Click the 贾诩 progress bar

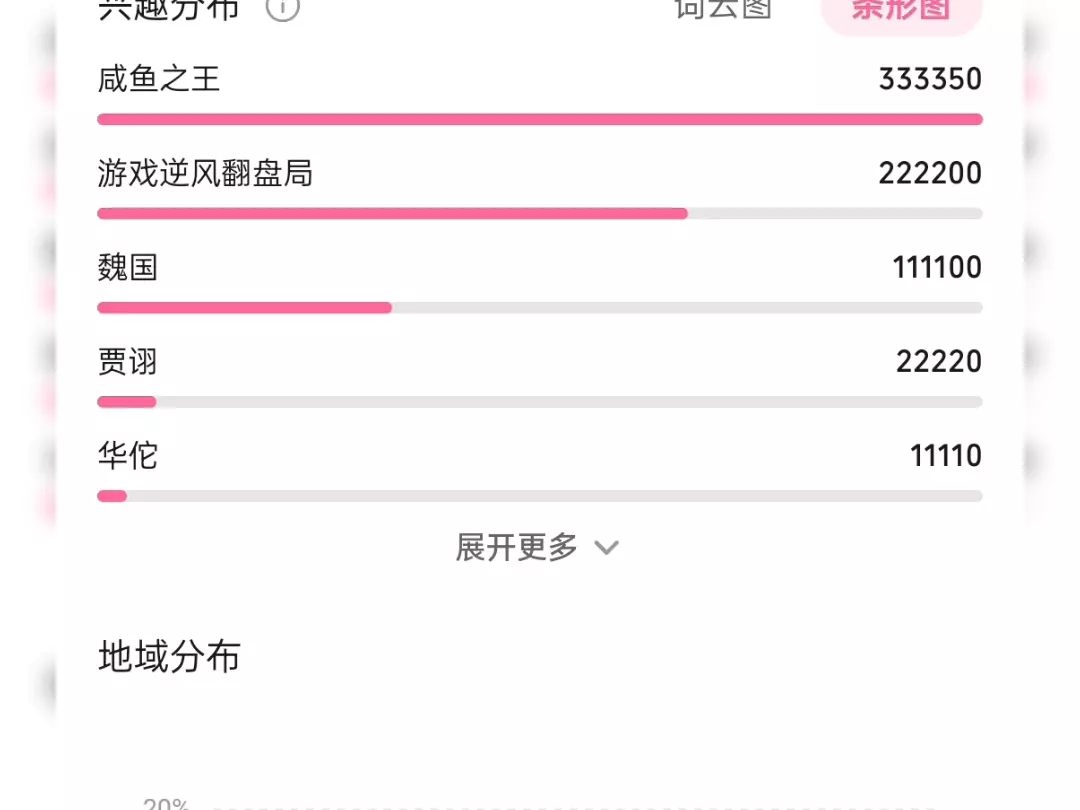[539, 402]
